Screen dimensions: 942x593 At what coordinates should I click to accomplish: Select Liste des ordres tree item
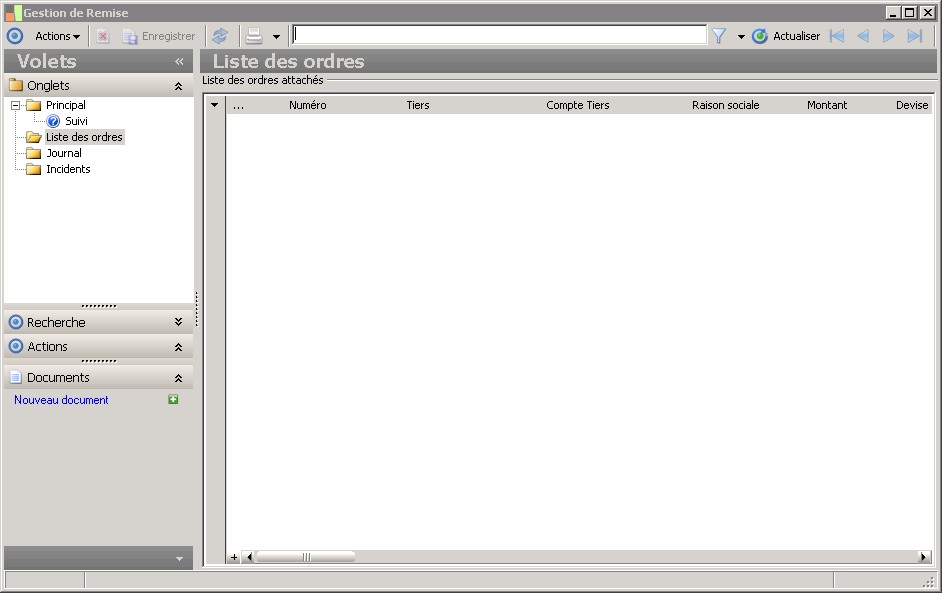(84, 137)
